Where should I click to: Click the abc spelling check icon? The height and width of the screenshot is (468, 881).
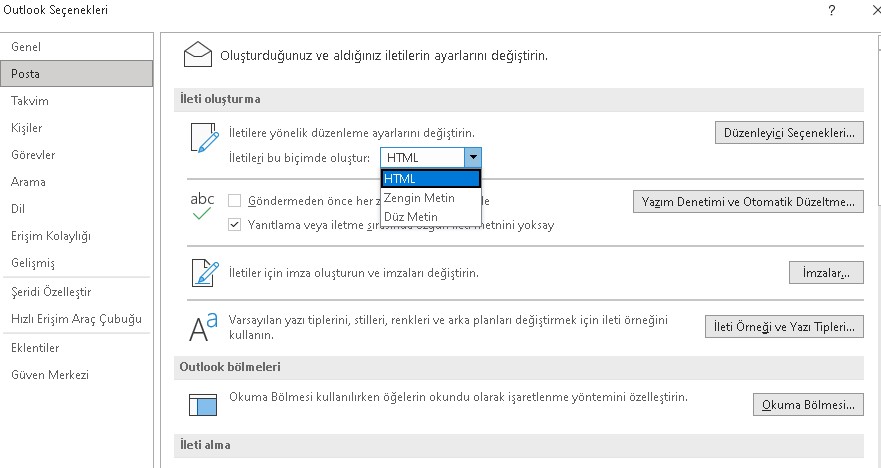point(202,206)
